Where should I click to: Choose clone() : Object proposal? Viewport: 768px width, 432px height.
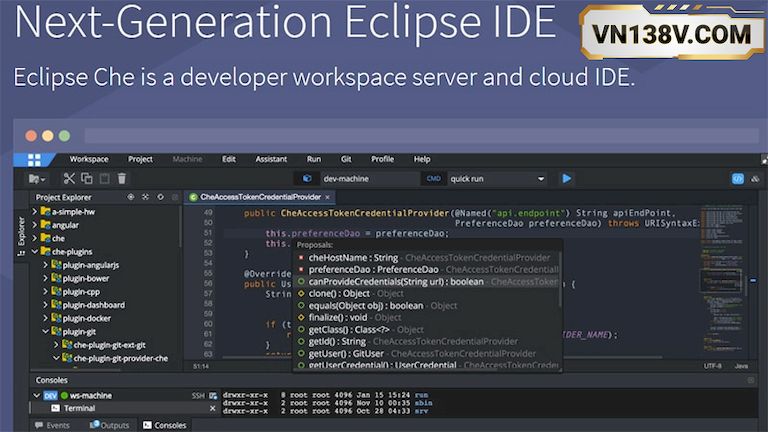(x=427, y=293)
